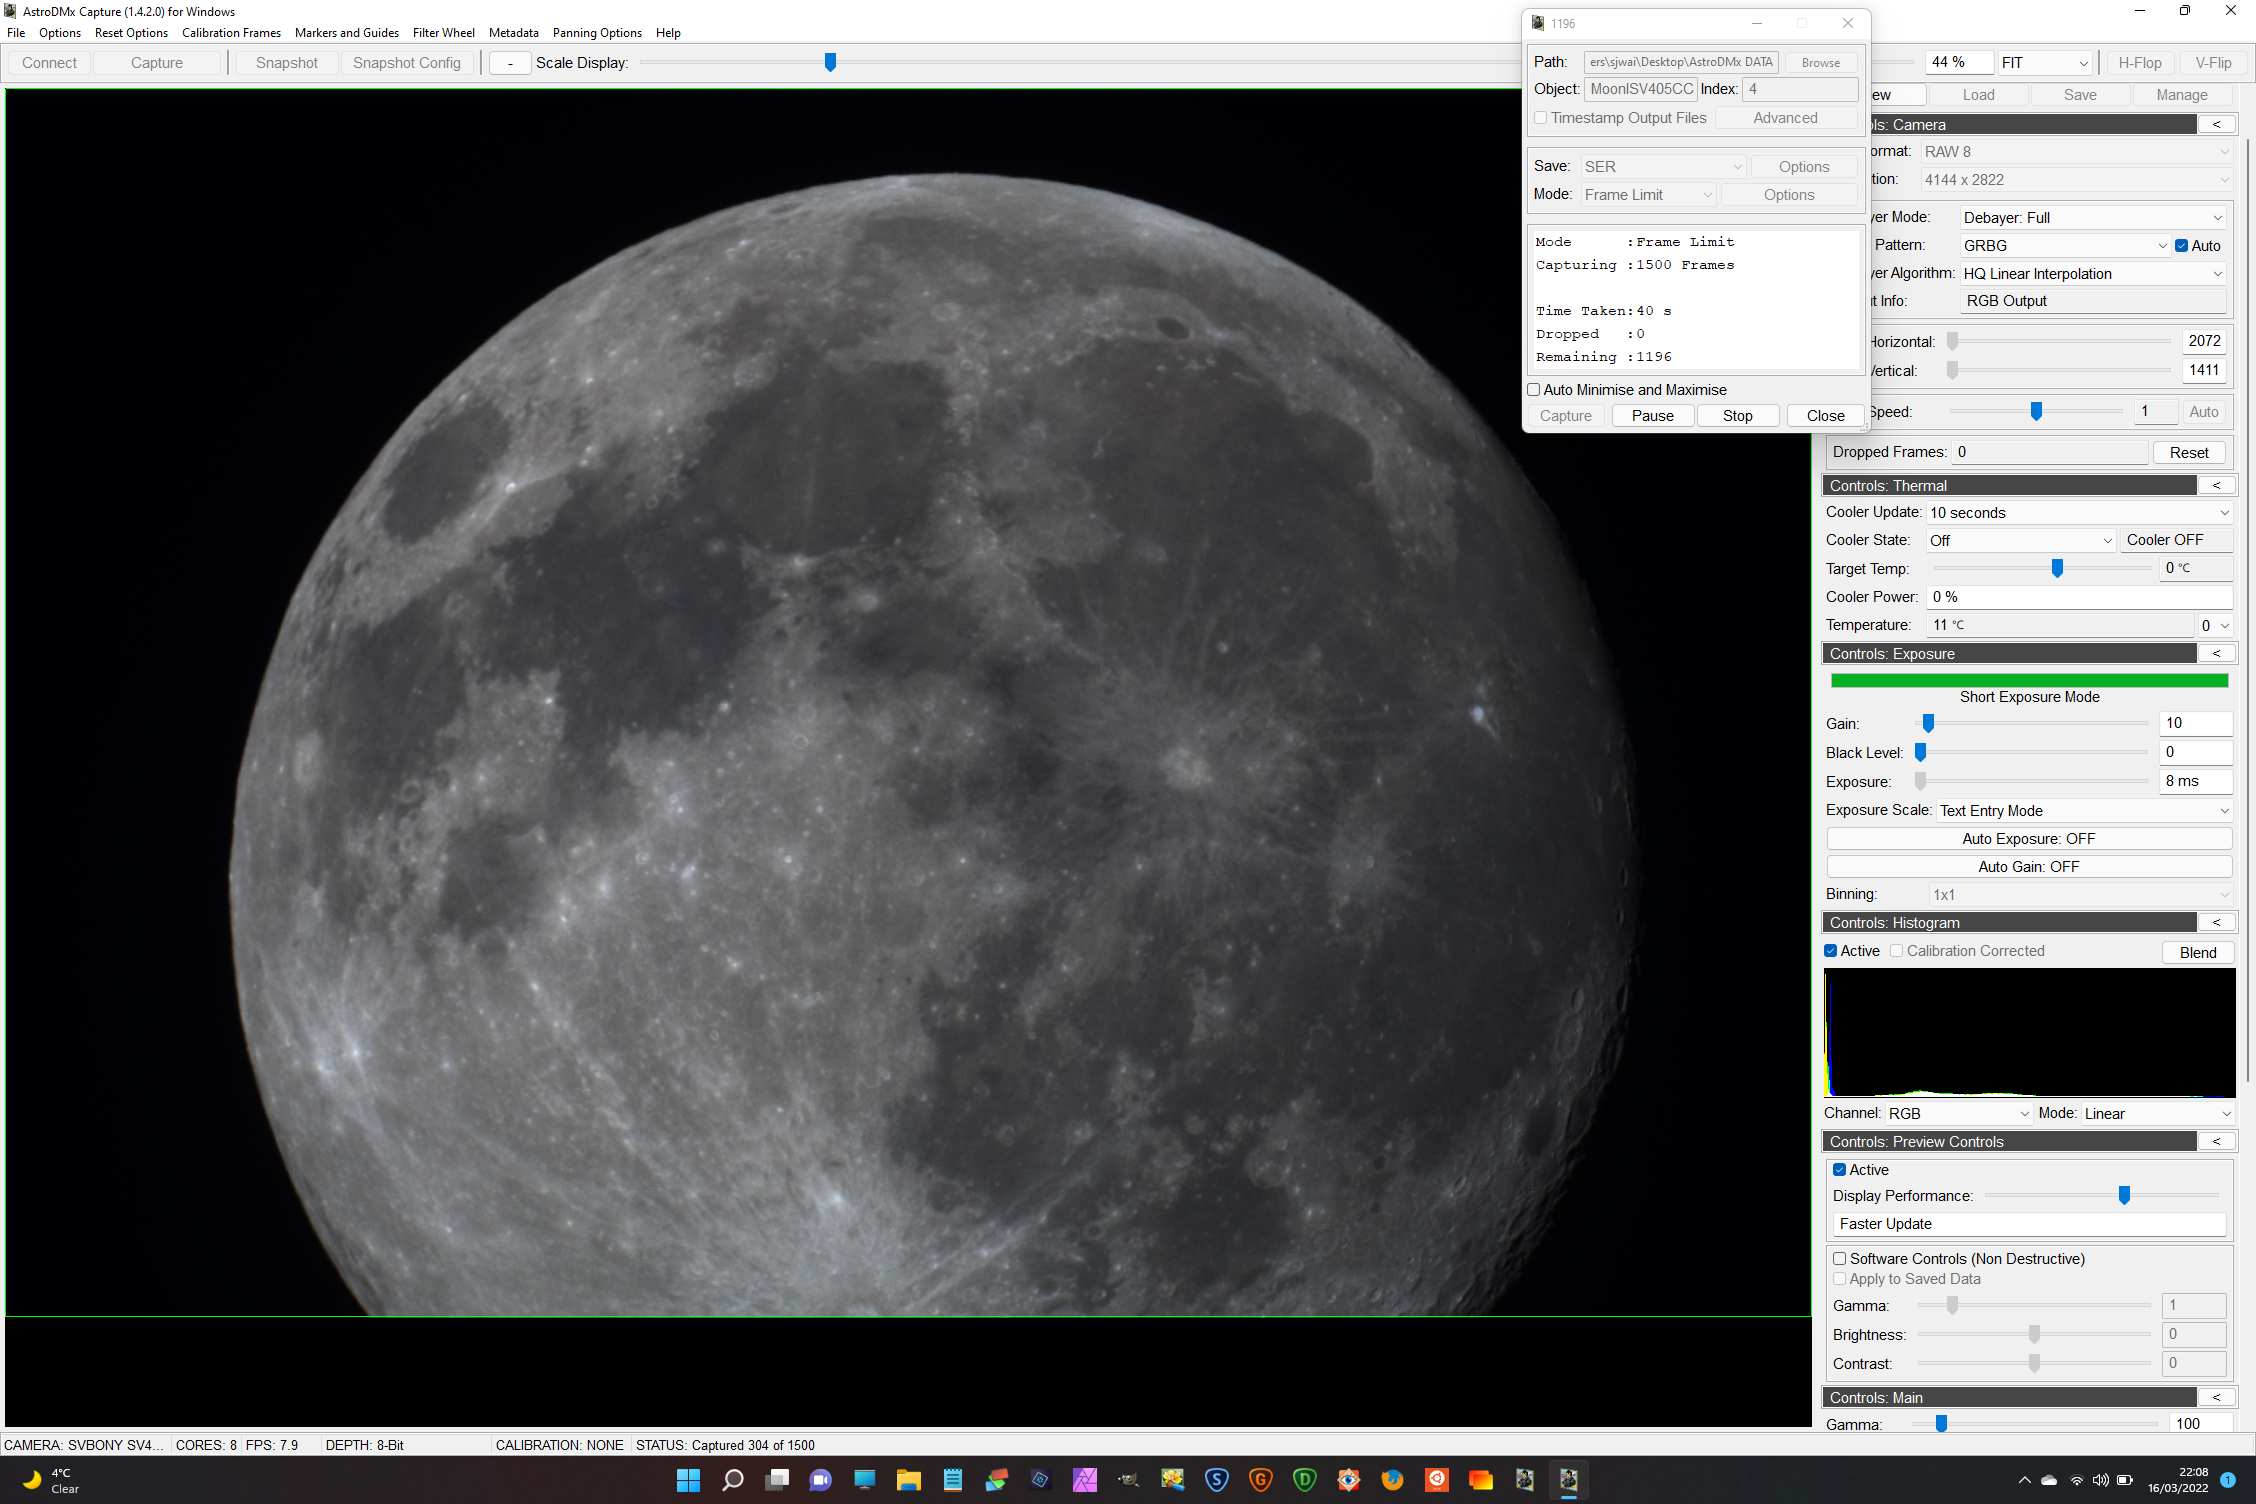The image size is (2256, 1504).
Task: Open Ubuntu orange taskbar icon
Action: click(1436, 1480)
